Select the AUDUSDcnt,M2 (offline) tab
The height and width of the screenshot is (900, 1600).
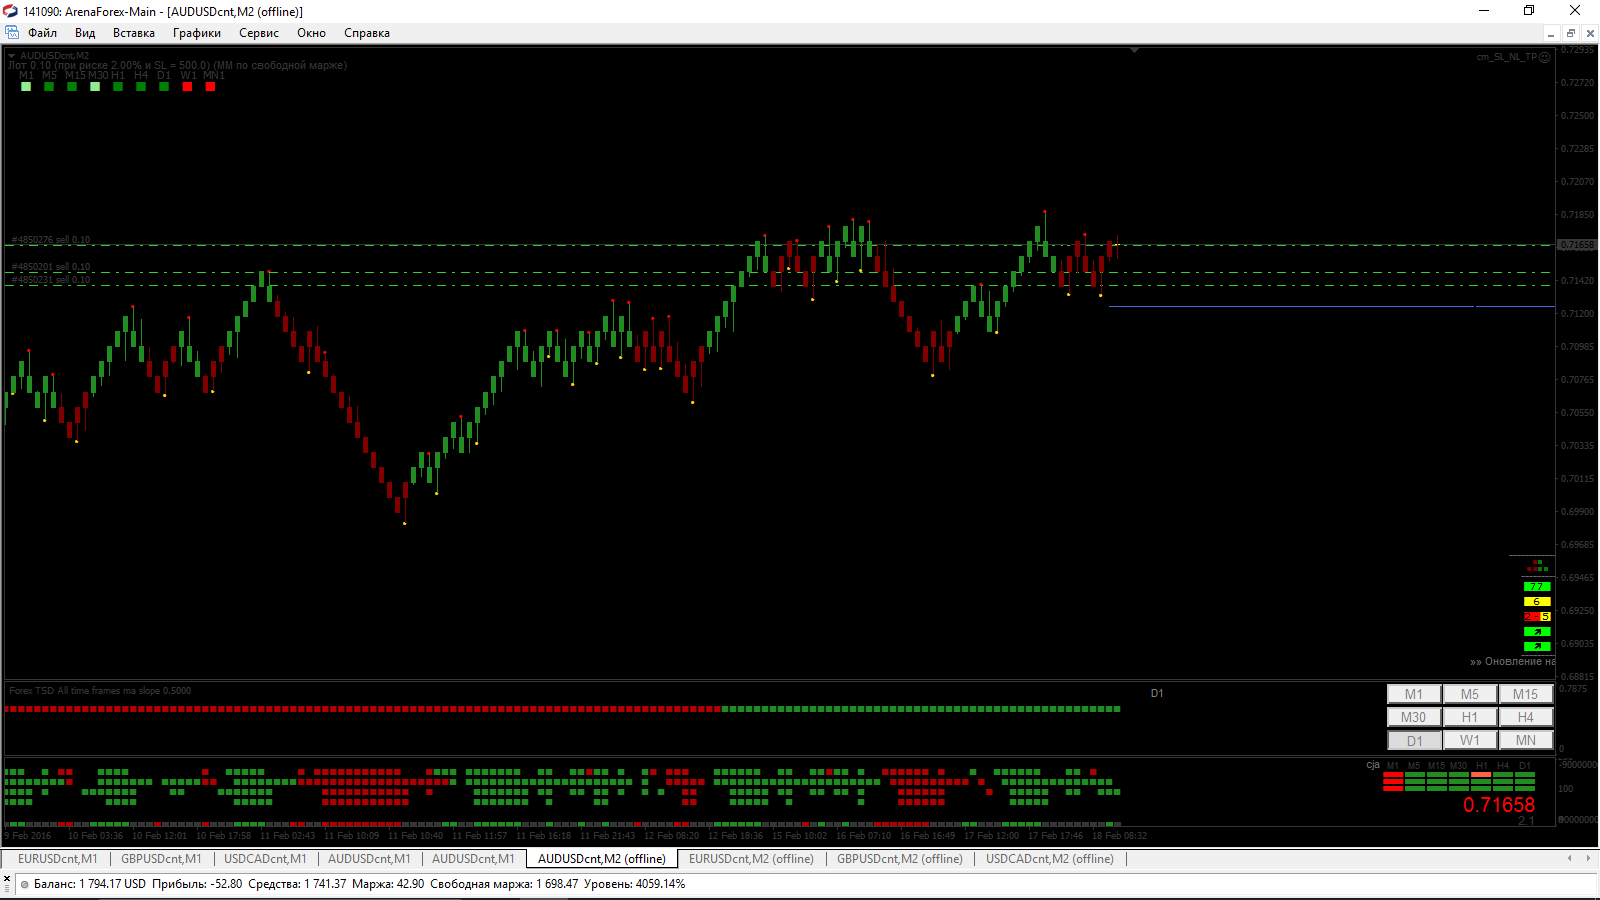602,859
